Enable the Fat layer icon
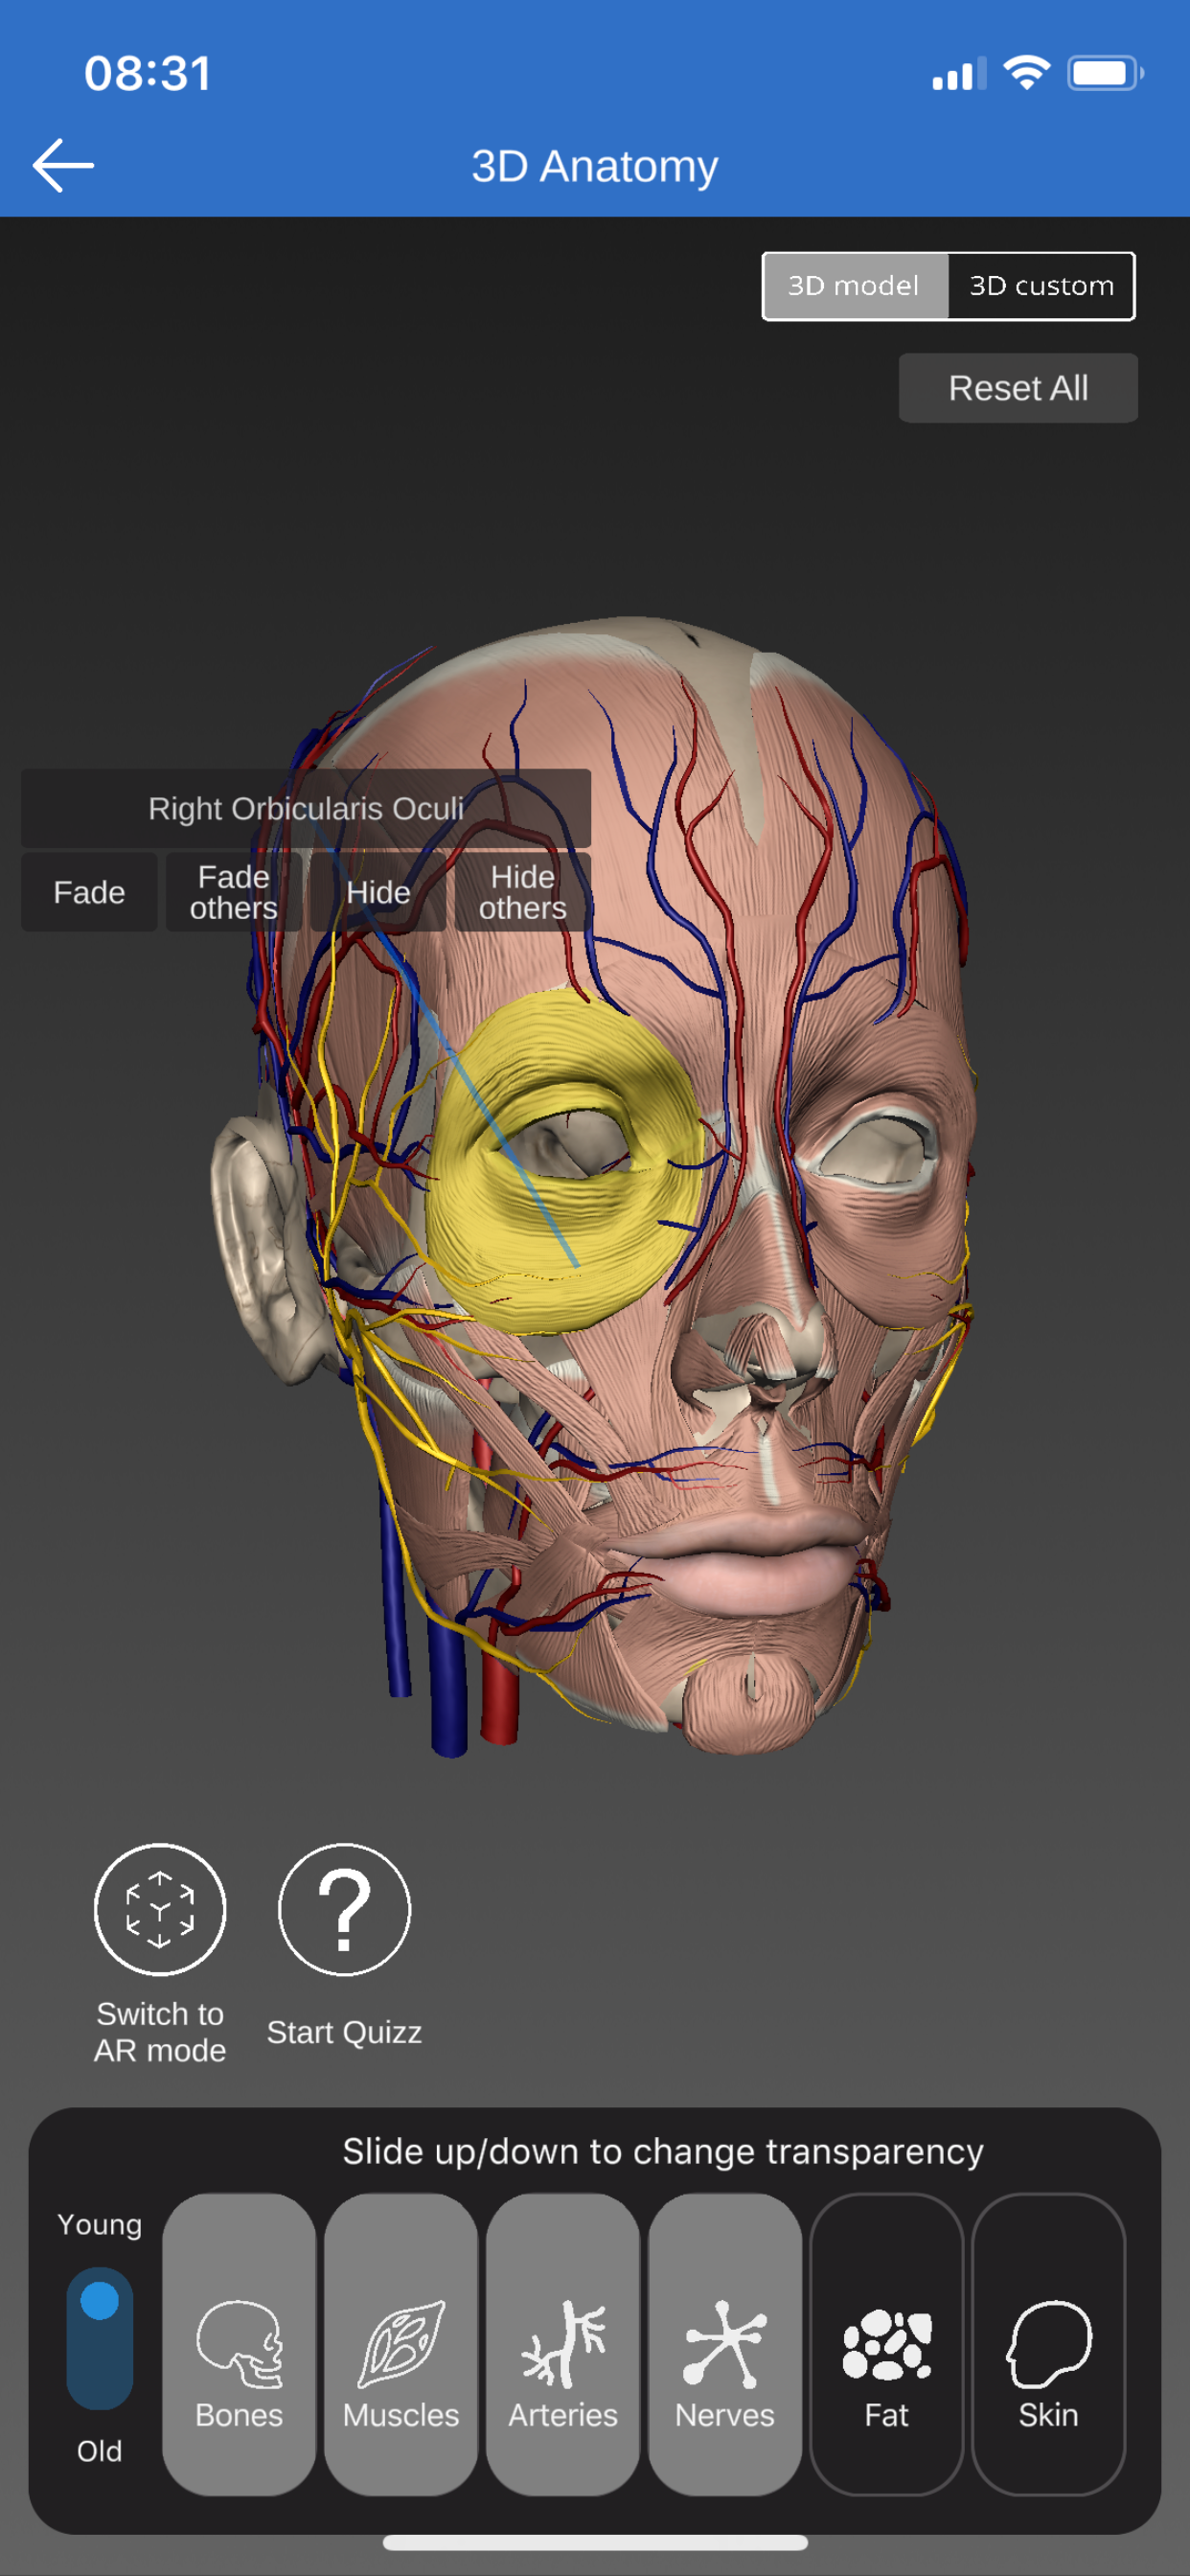This screenshot has width=1190, height=2576. click(x=887, y=2343)
